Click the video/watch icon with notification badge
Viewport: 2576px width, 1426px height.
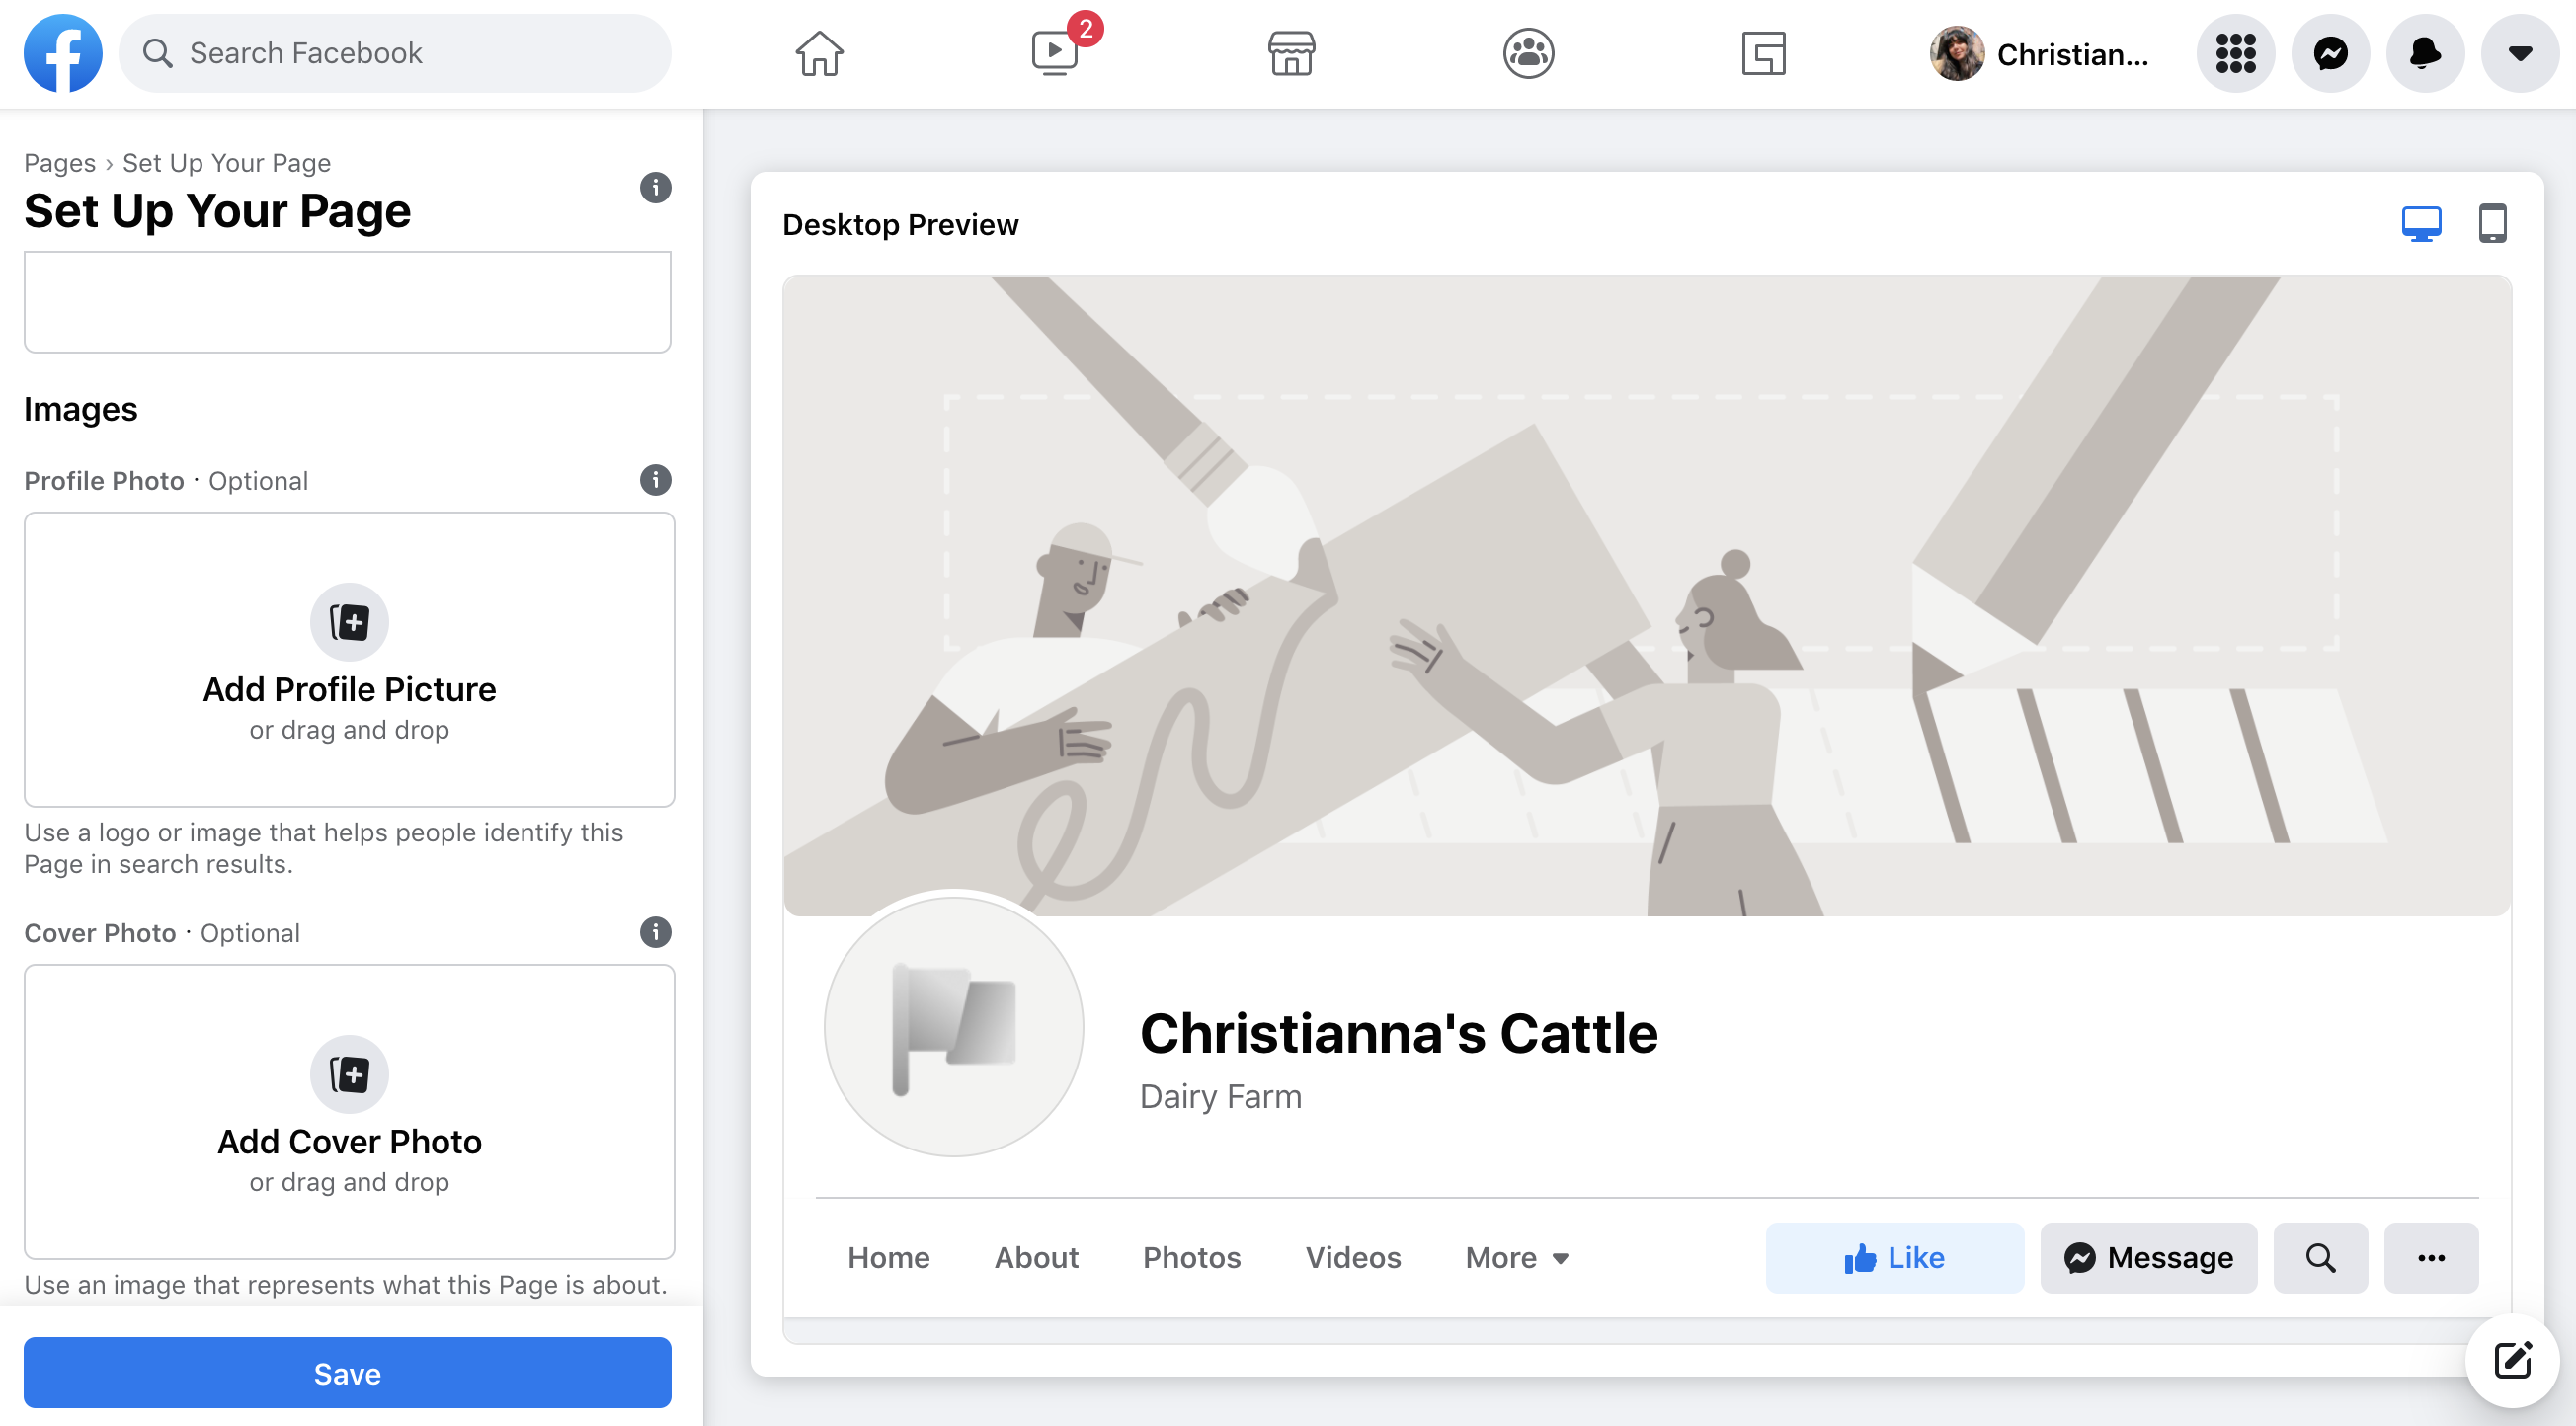pos(1054,52)
